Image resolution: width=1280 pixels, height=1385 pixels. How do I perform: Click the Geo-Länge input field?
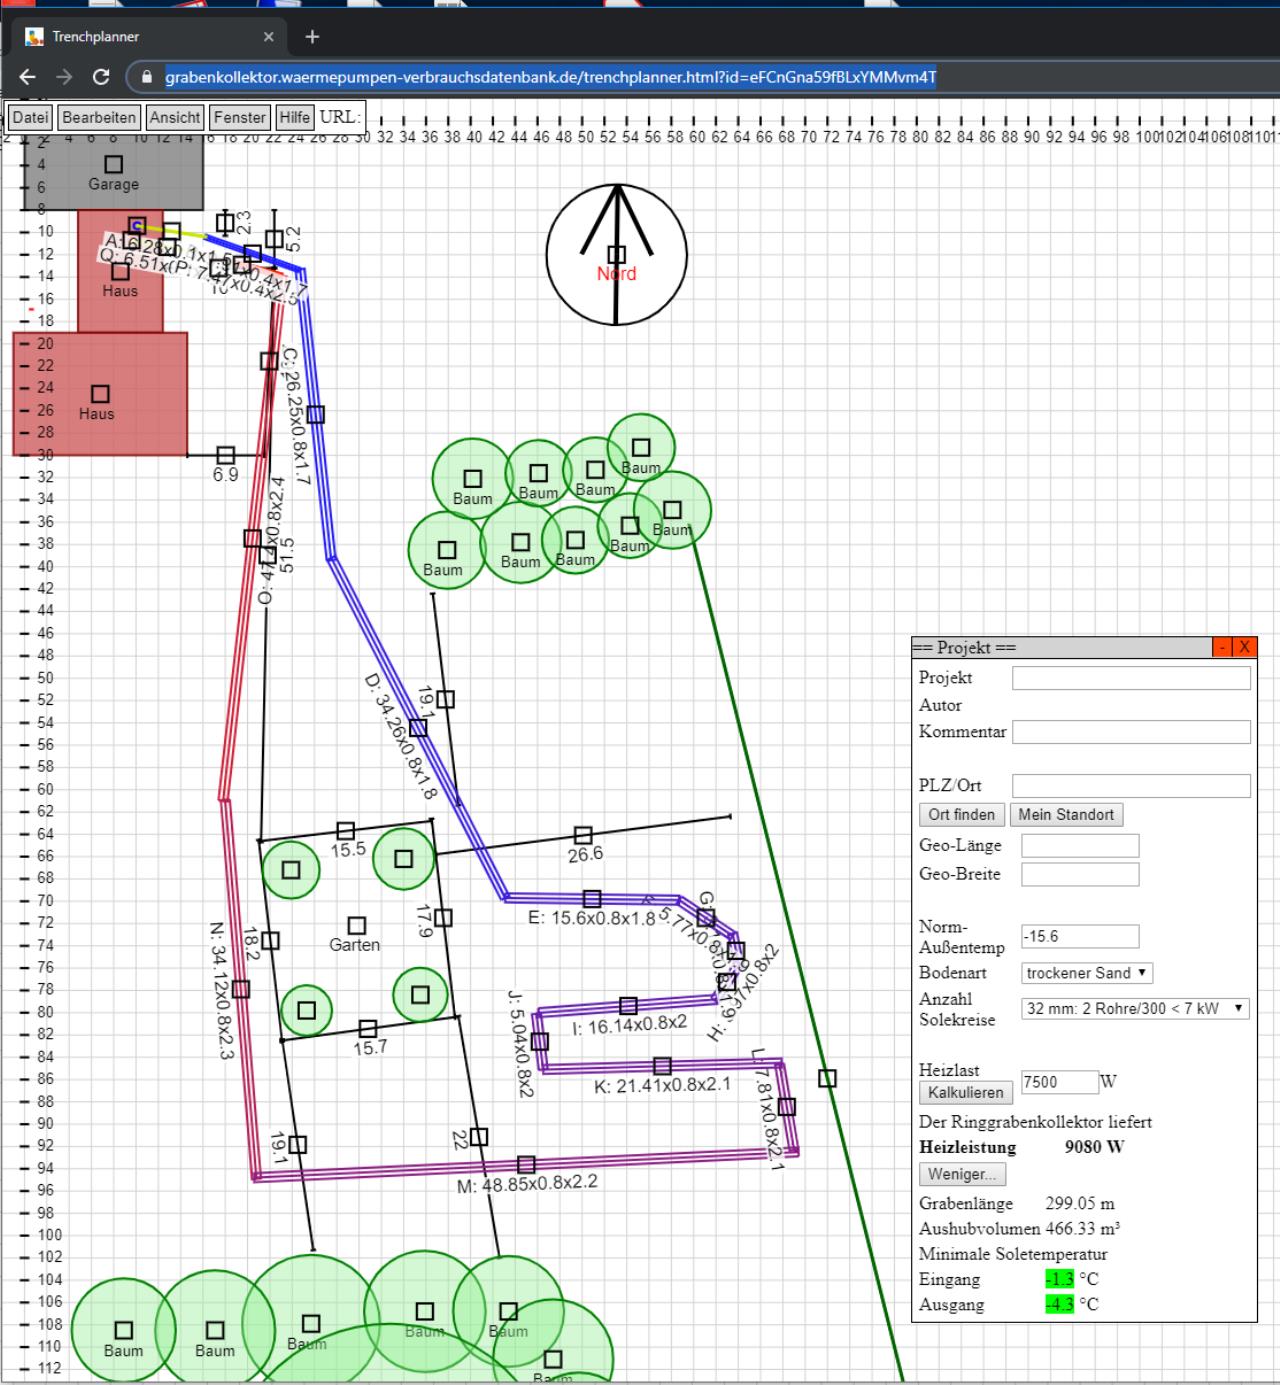(x=1080, y=846)
